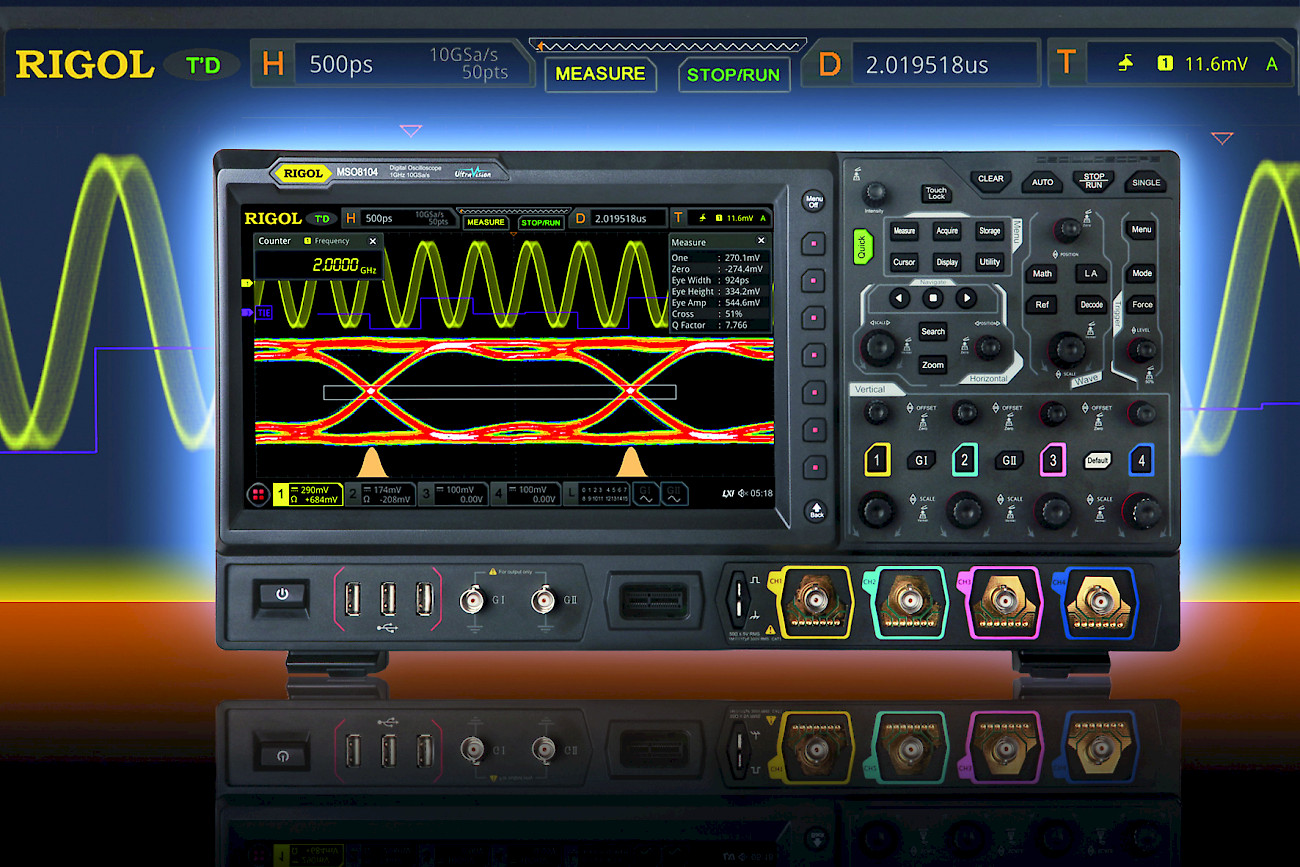Screen dimensions: 1300x867
Task: Tap the GI generator icon on the scope screen
Action: 645,494
